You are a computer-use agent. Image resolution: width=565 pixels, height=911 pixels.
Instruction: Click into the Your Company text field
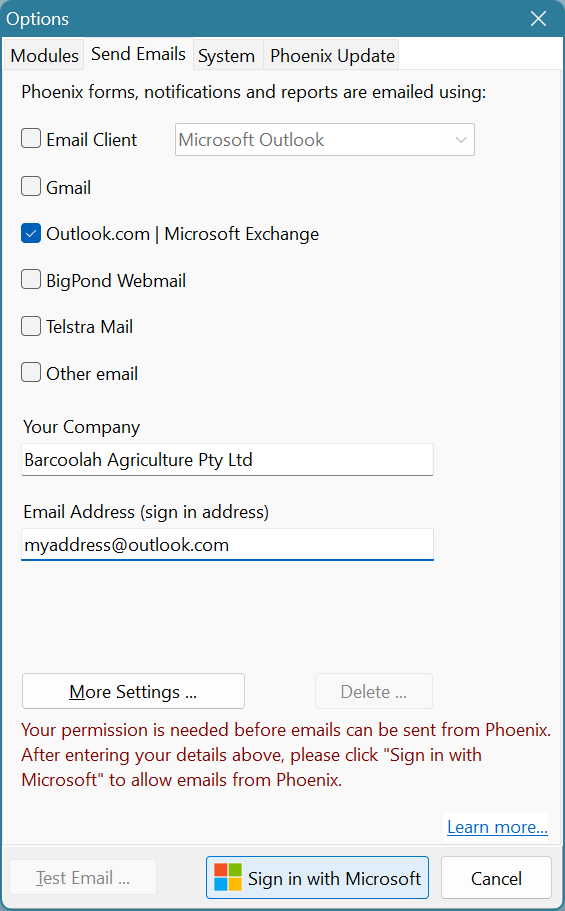(x=227, y=460)
